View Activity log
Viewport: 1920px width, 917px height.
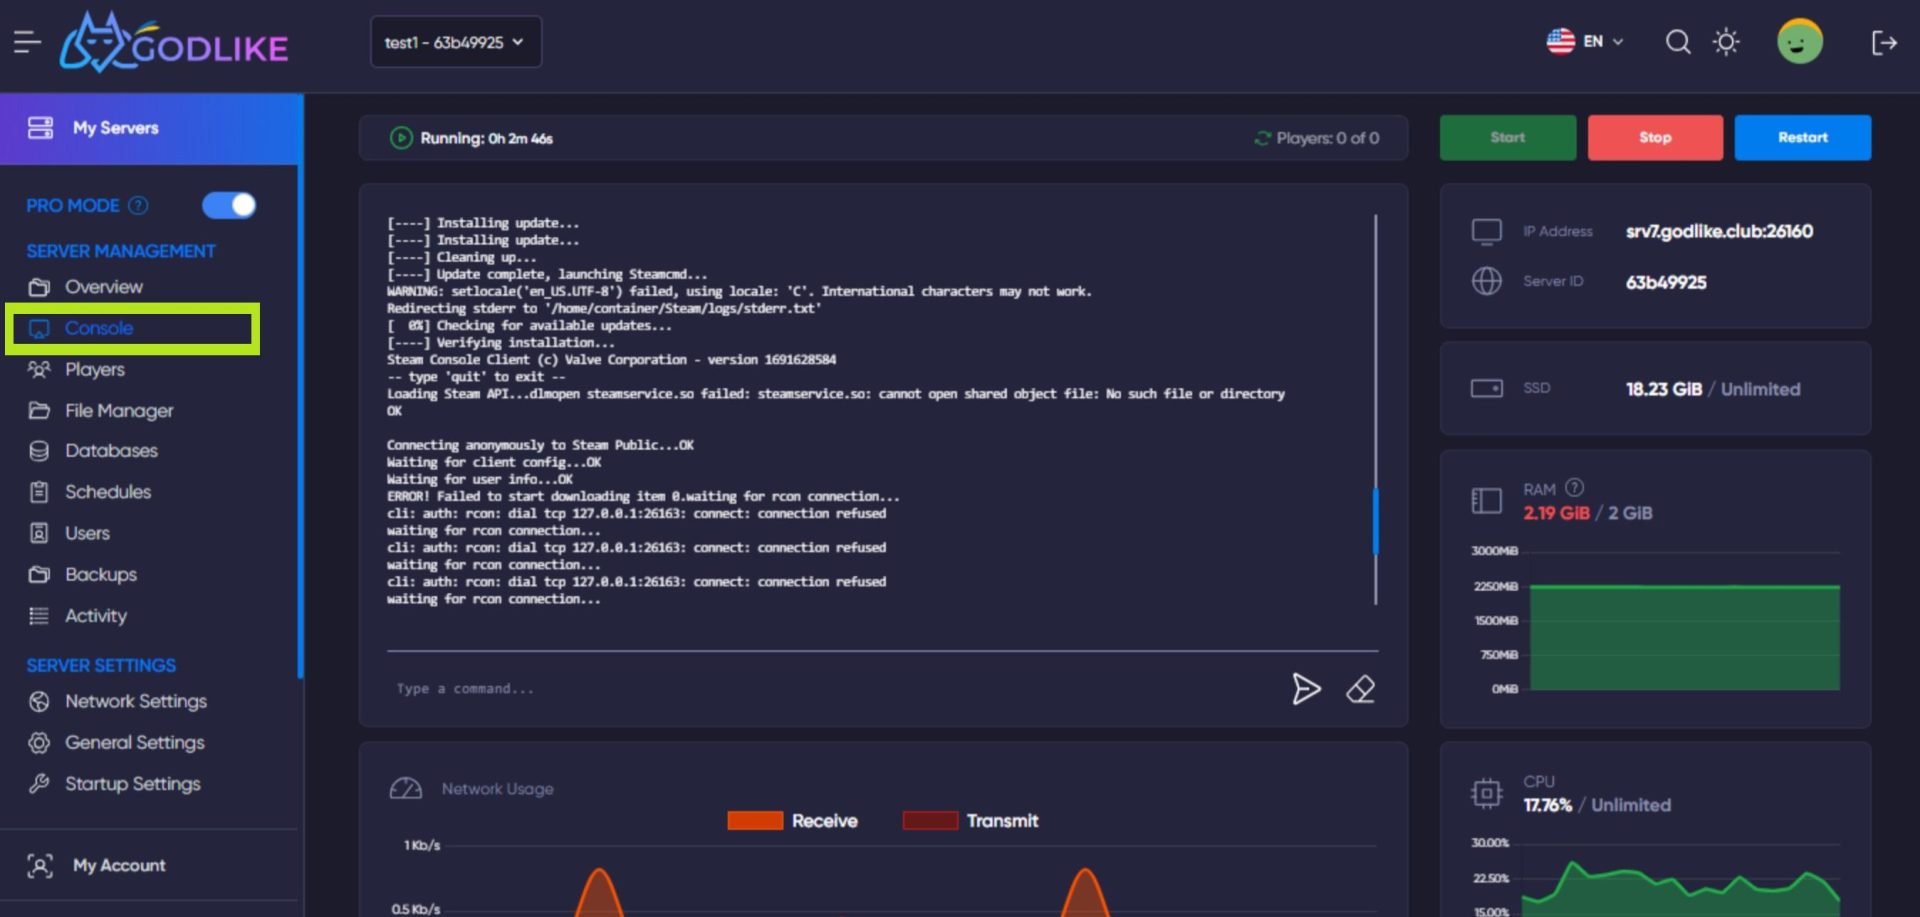coord(95,616)
